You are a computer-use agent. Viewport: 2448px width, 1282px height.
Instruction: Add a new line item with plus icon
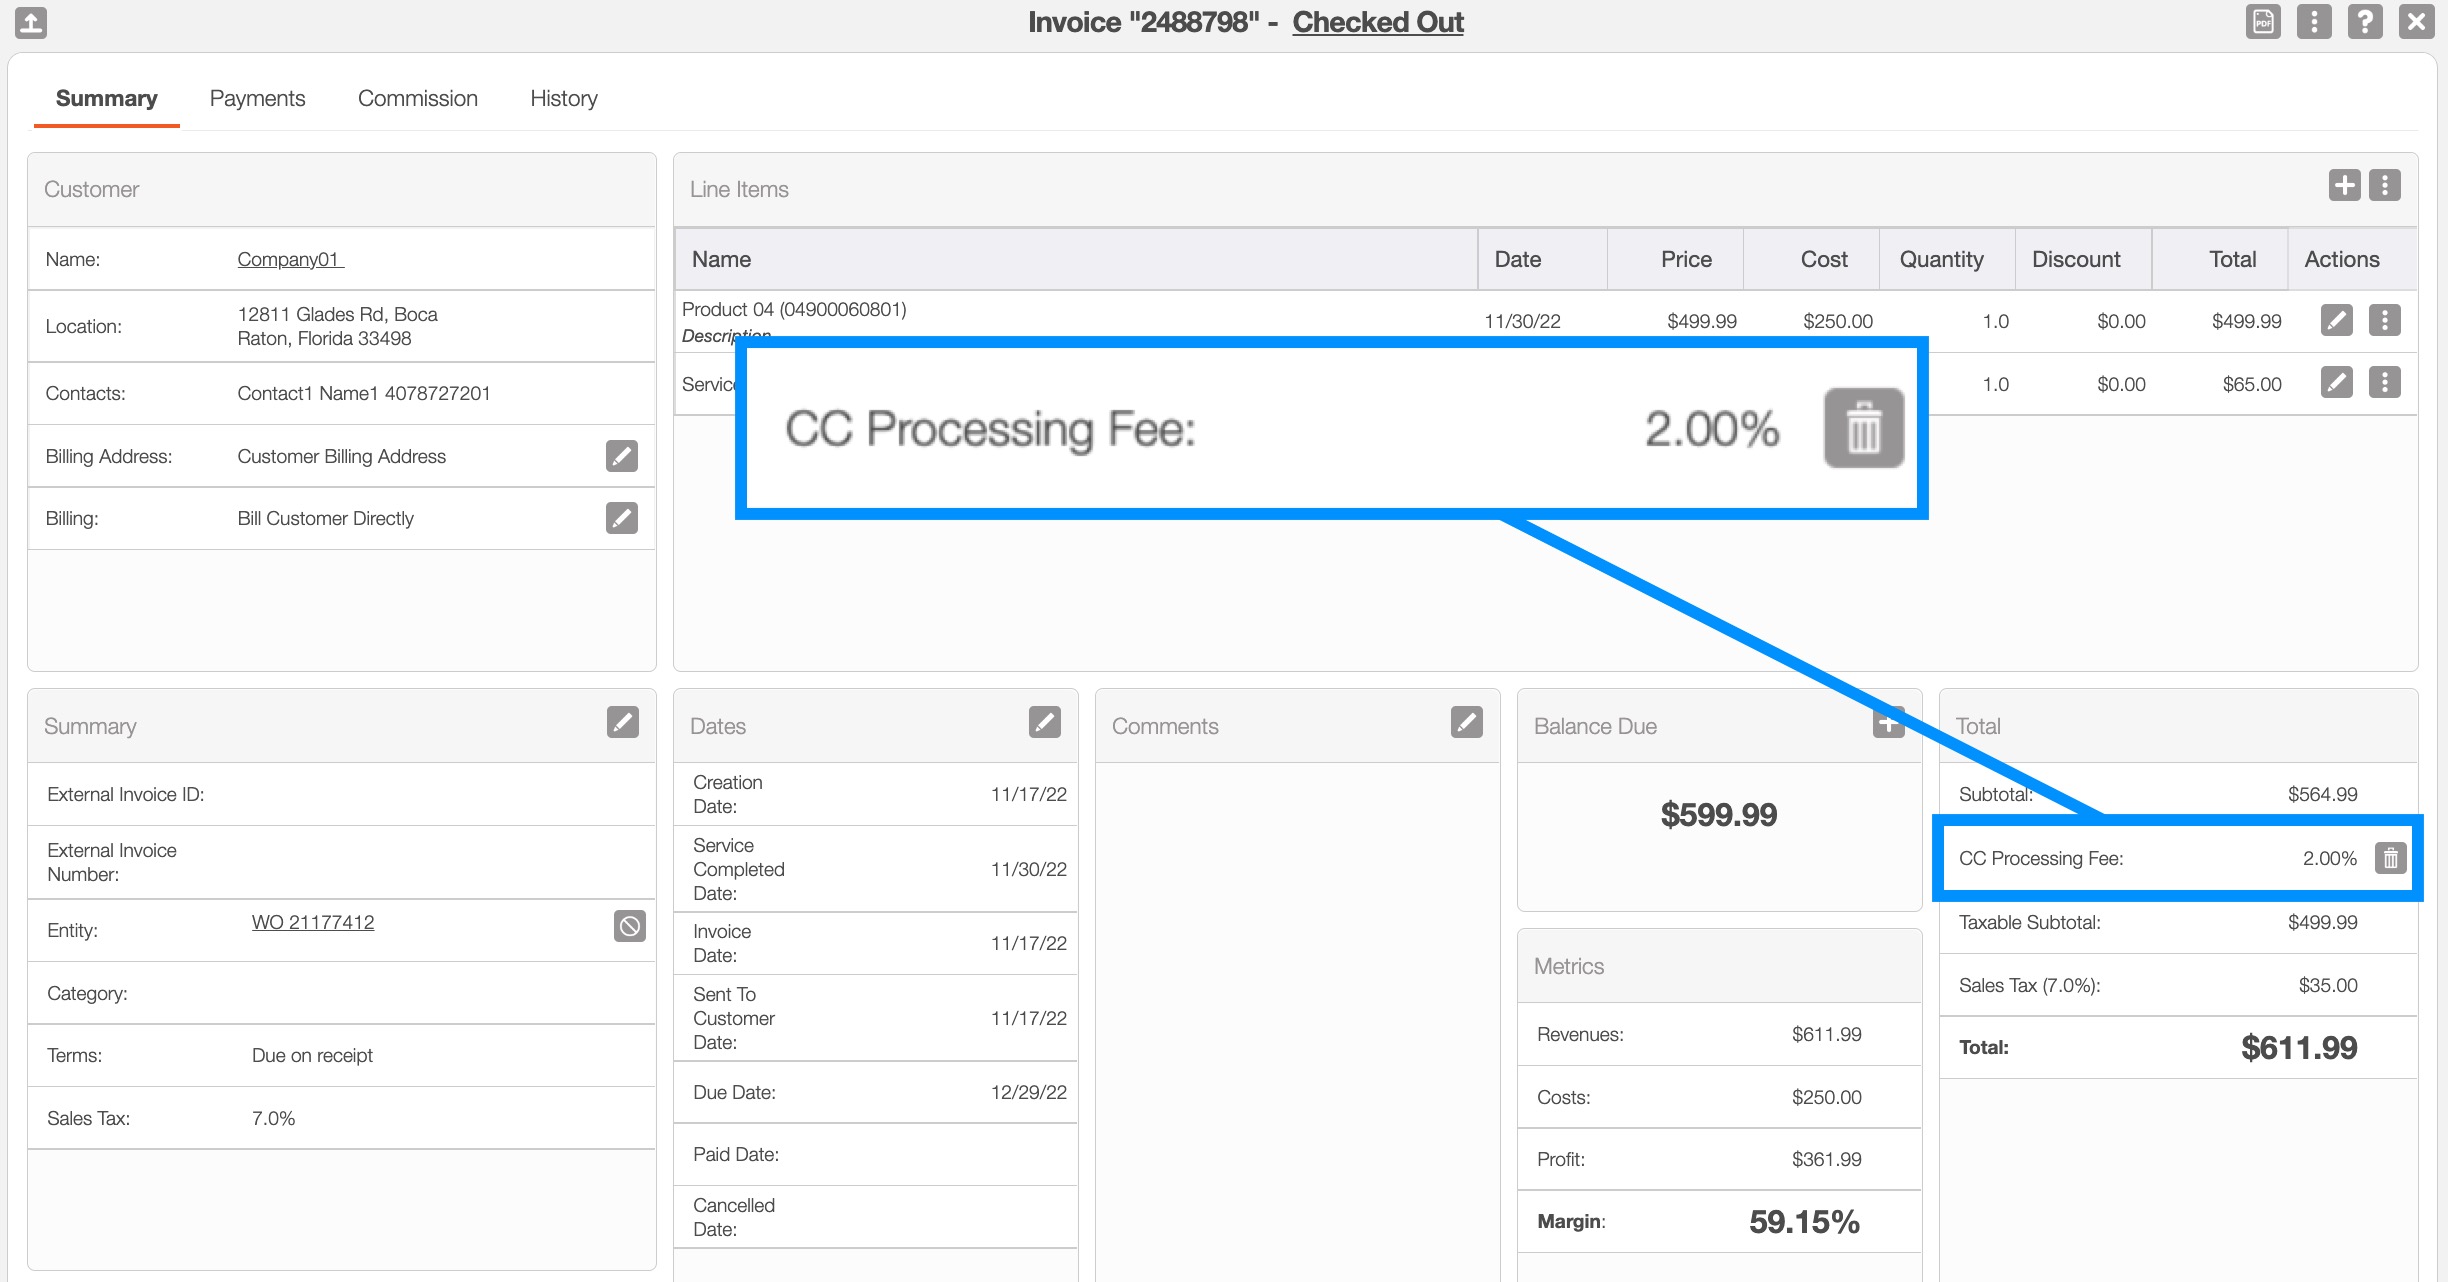click(x=2344, y=185)
